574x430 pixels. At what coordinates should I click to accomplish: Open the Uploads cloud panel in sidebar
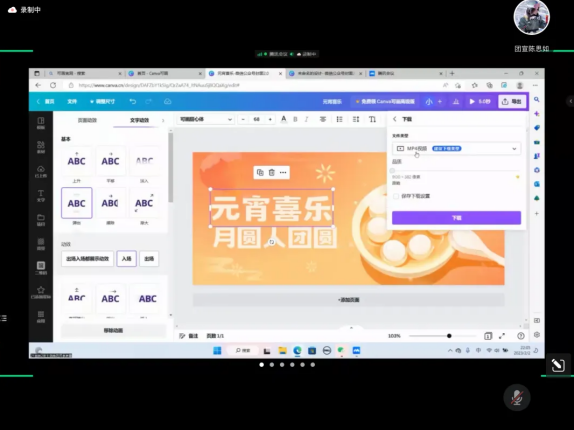click(41, 171)
